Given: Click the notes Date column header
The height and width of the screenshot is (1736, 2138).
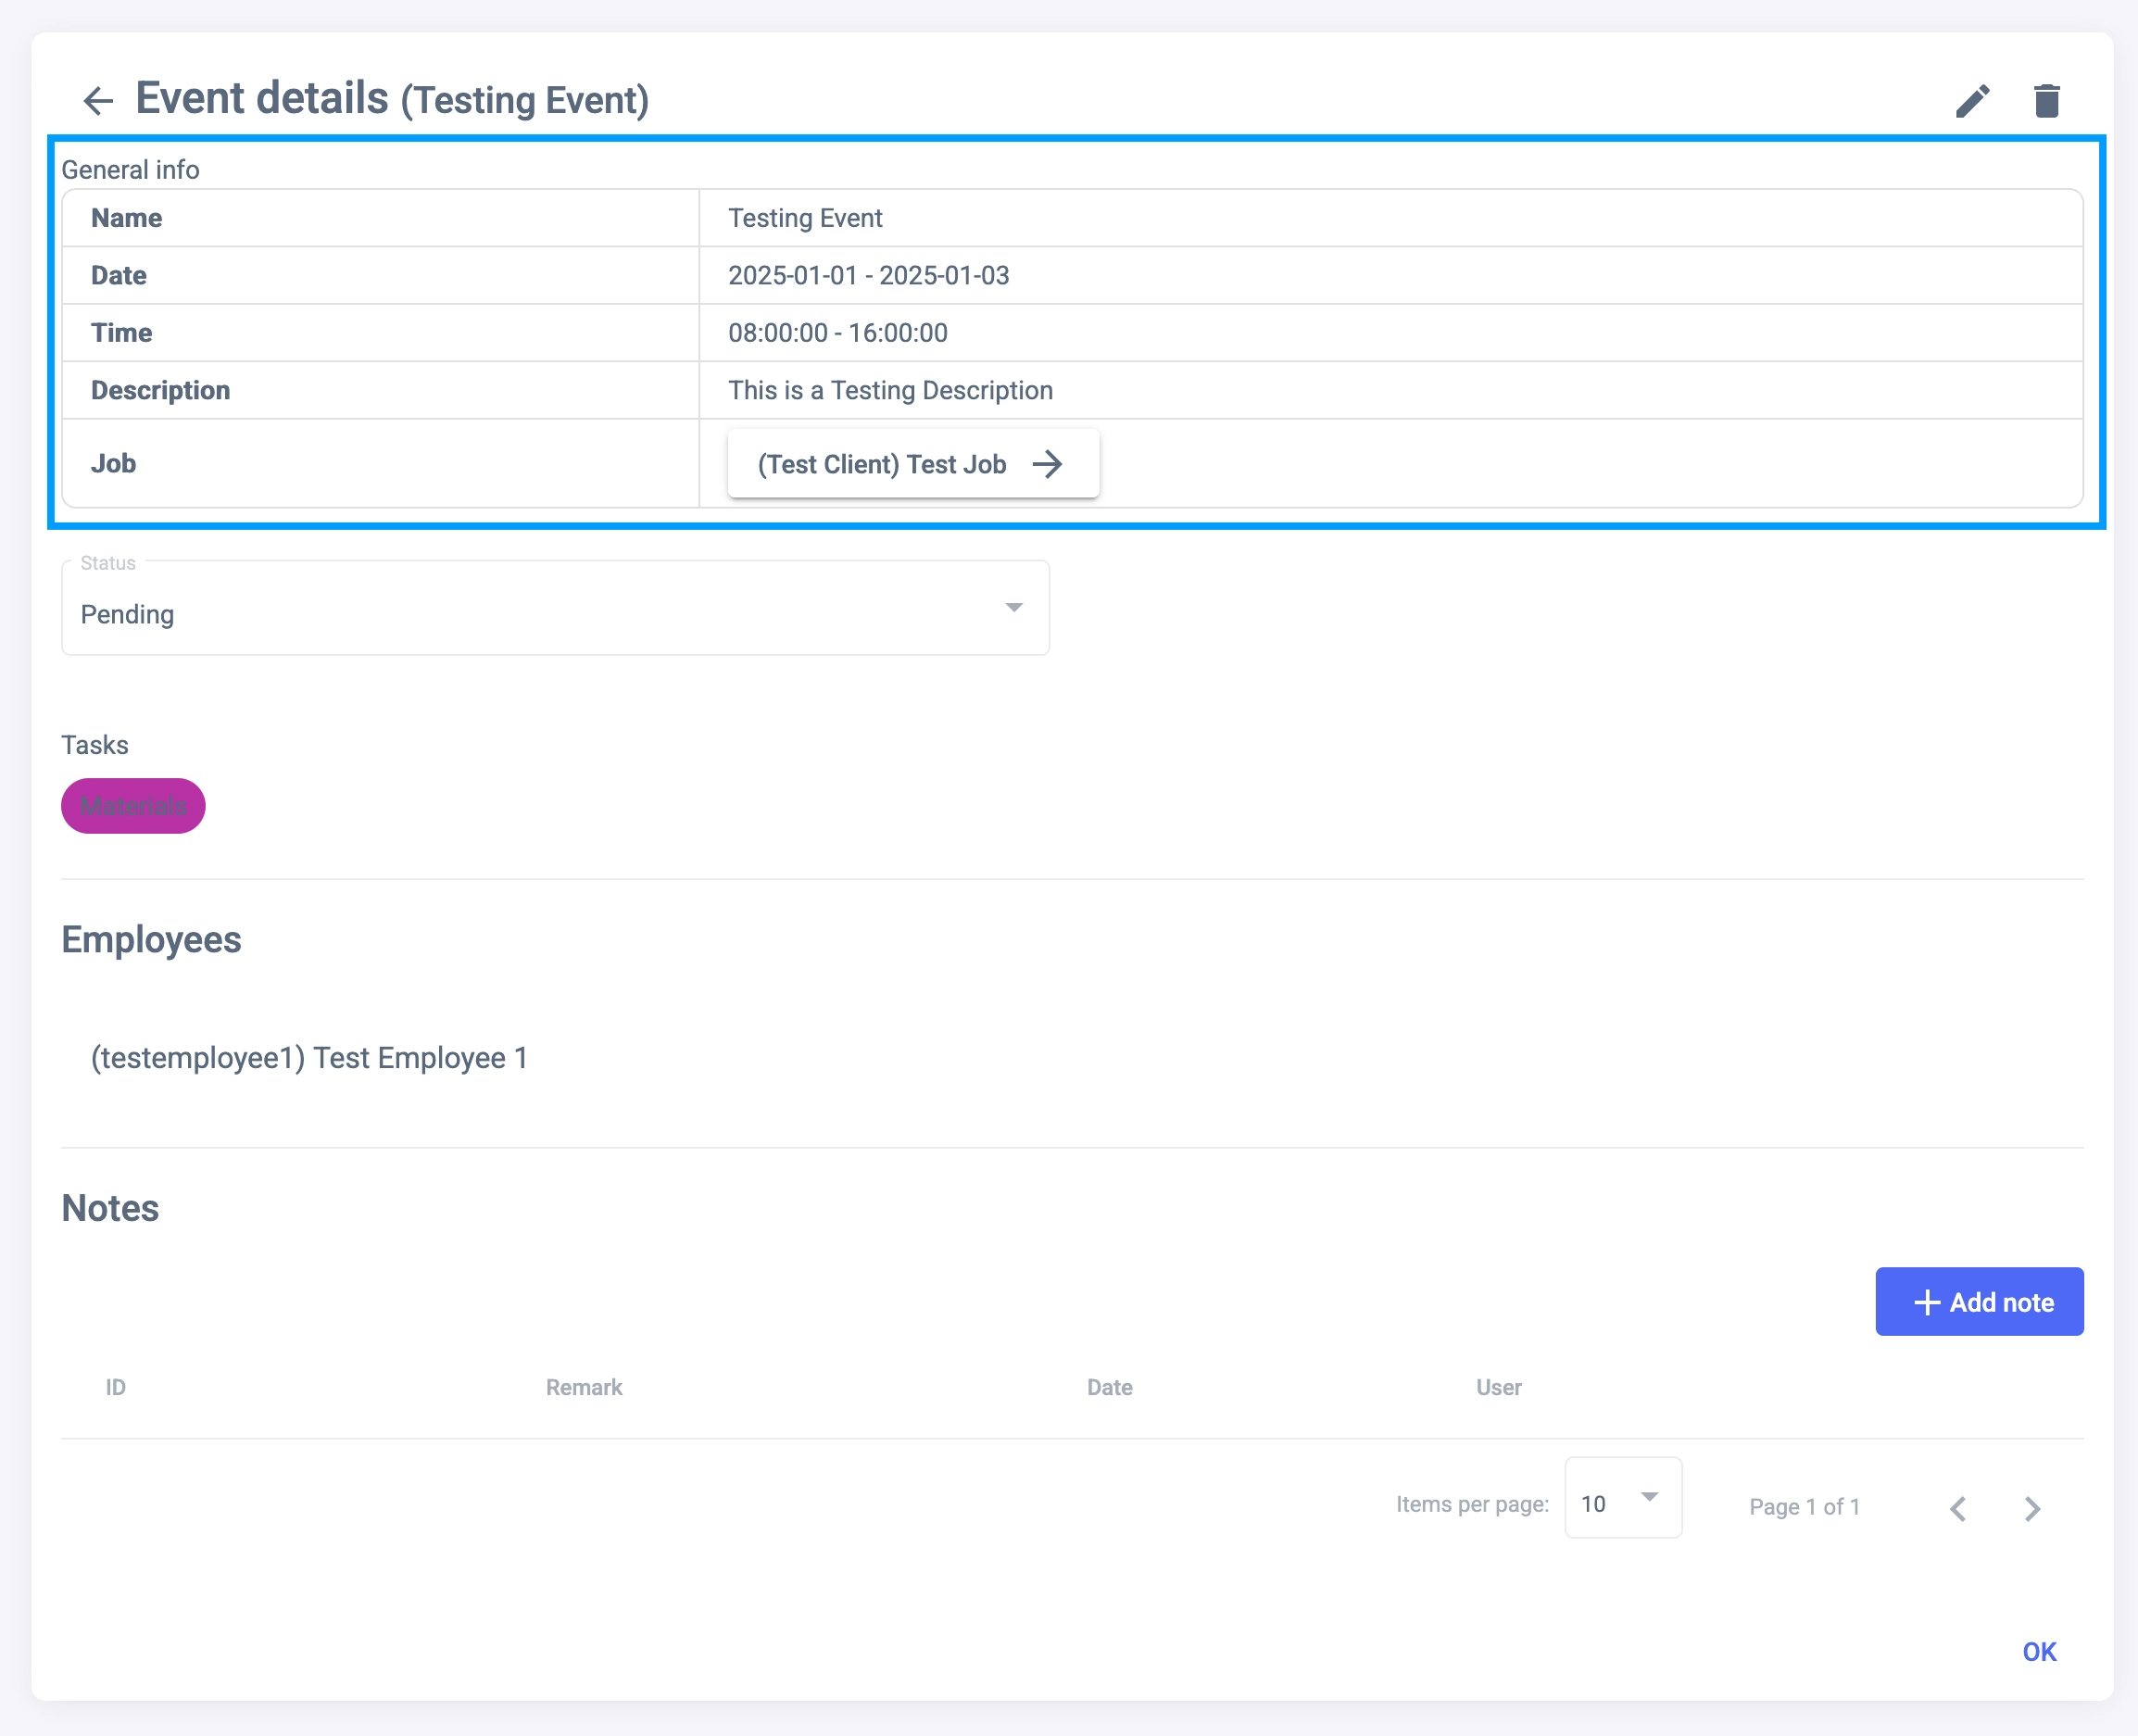Looking at the screenshot, I should [1109, 1387].
